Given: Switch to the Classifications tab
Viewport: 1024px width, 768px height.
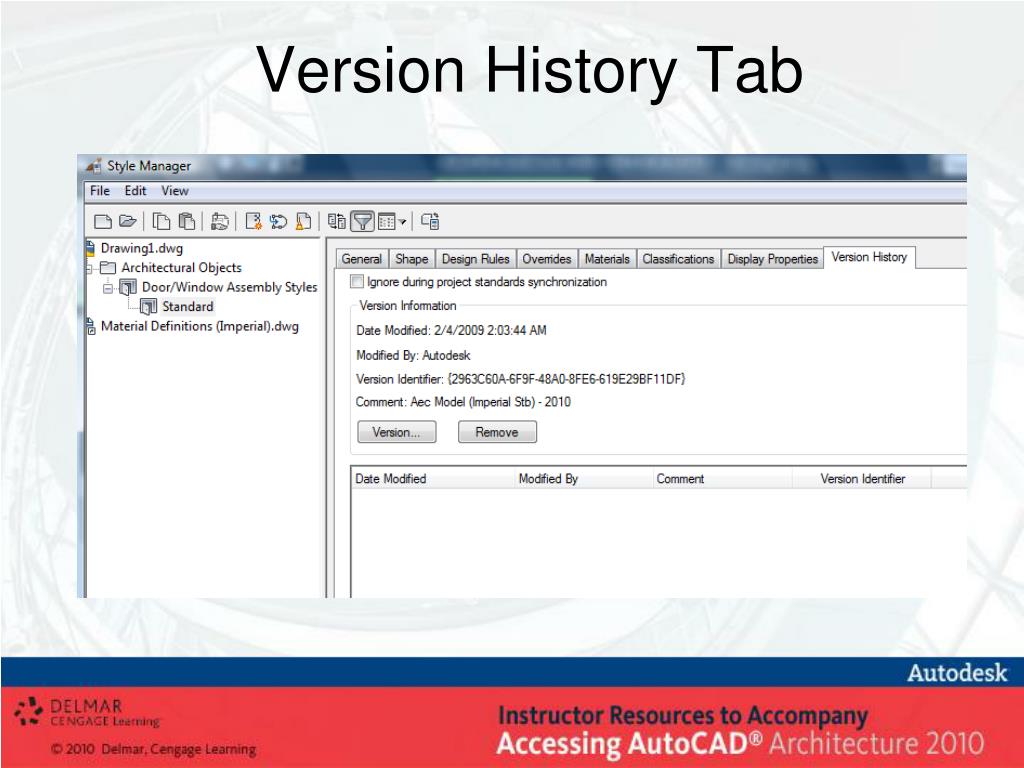Looking at the screenshot, I should (x=678, y=259).
